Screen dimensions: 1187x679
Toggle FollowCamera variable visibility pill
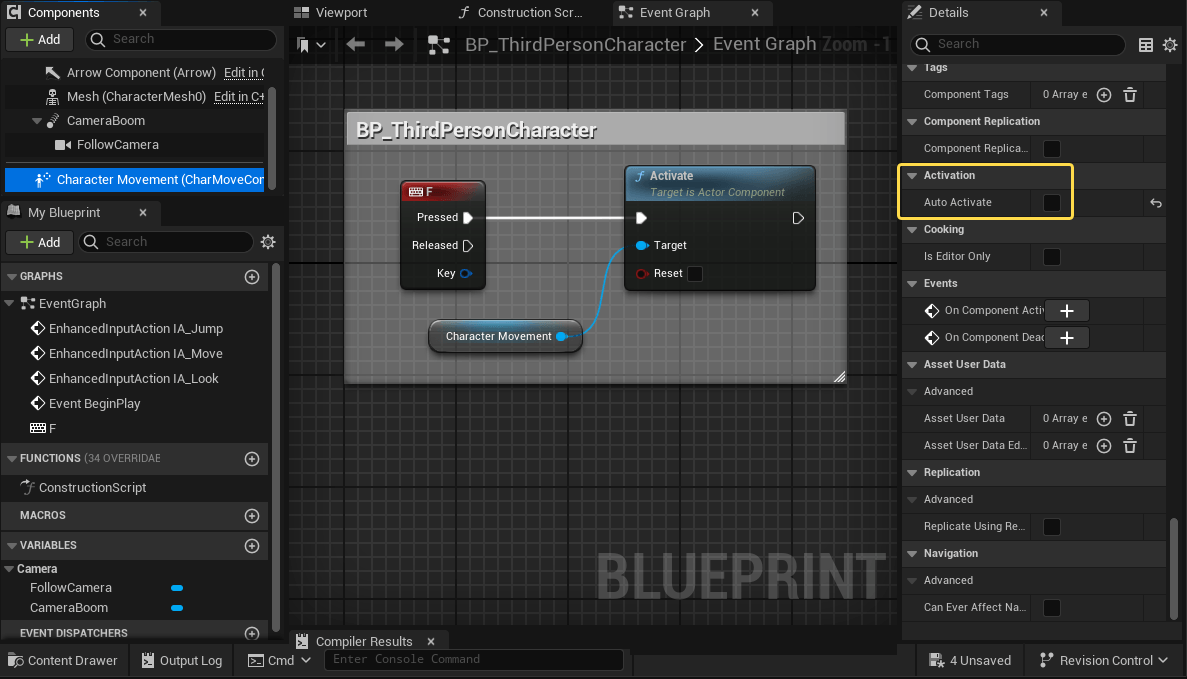(177, 588)
